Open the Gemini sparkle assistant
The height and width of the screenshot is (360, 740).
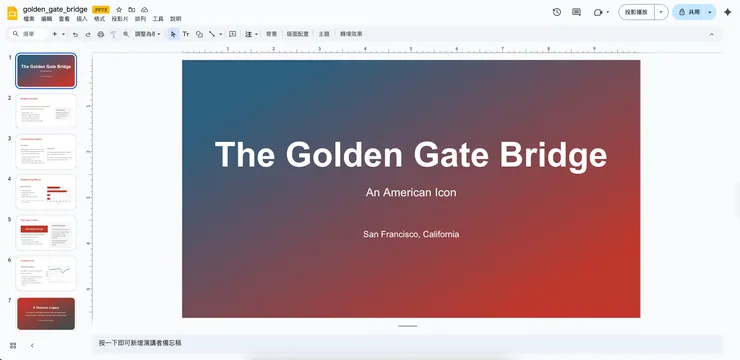(727, 12)
